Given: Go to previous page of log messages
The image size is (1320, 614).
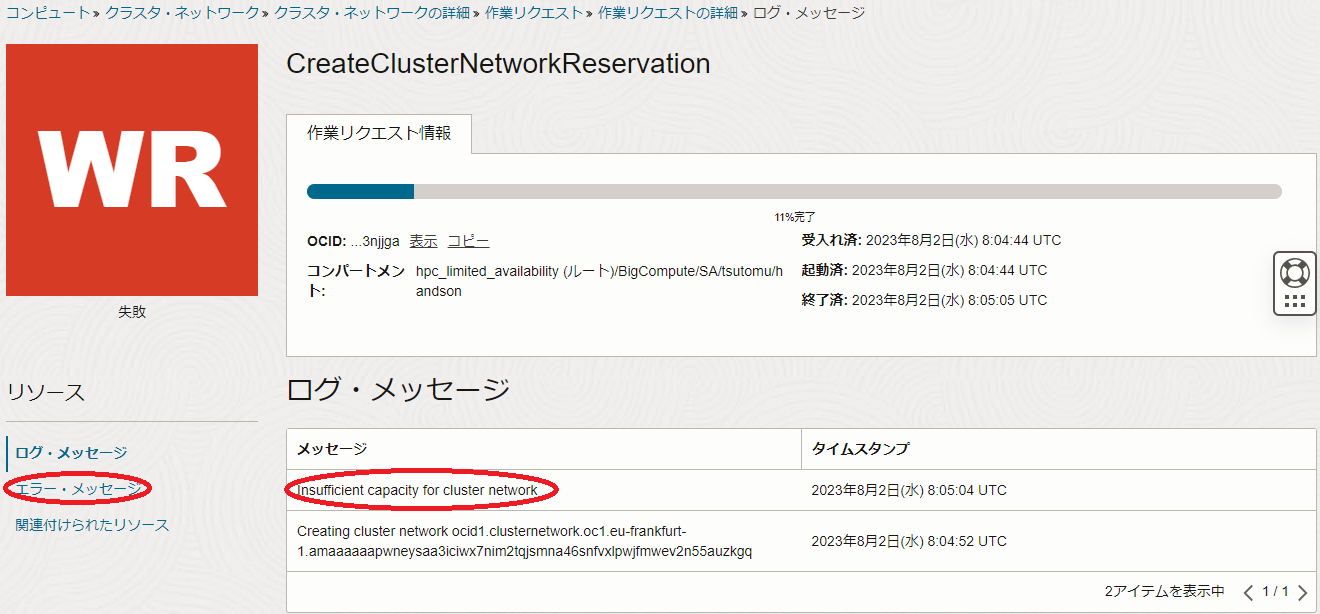Looking at the screenshot, I should (1248, 592).
